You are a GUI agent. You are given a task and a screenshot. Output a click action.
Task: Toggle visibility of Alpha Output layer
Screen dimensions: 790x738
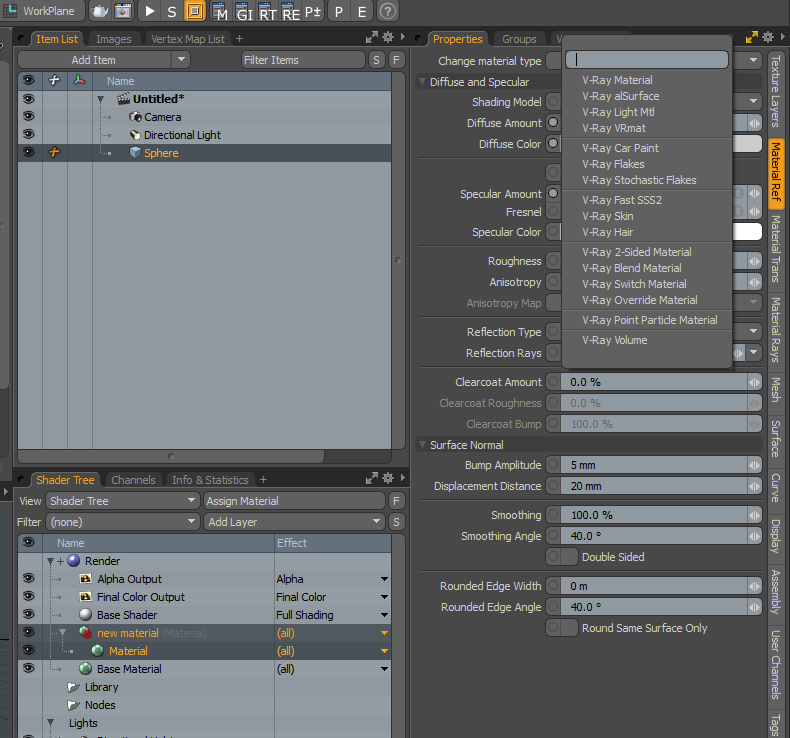[x=29, y=578]
